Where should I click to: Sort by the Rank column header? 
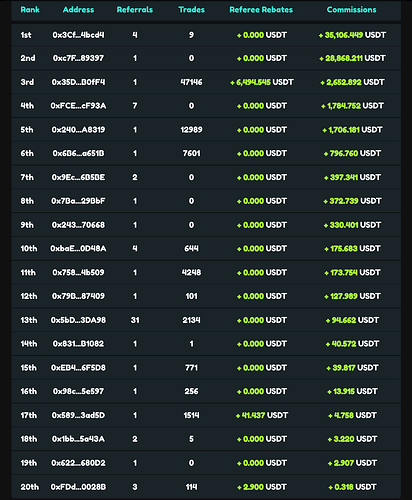(30, 10)
